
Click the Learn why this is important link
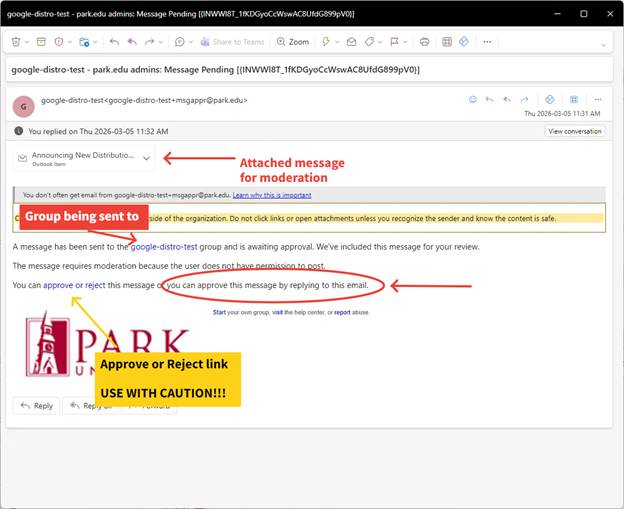[272, 195]
